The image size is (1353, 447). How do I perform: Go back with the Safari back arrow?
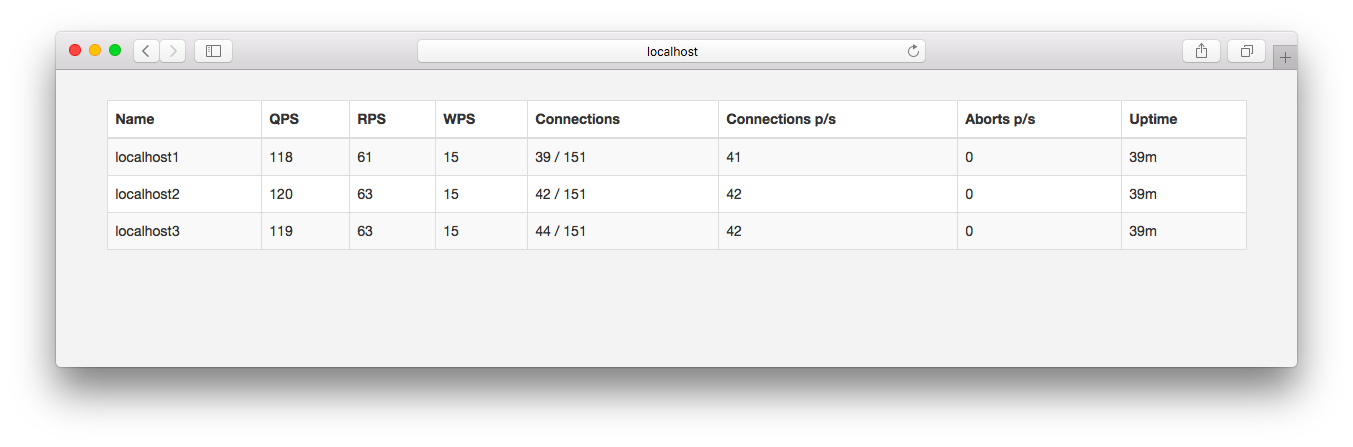click(146, 51)
